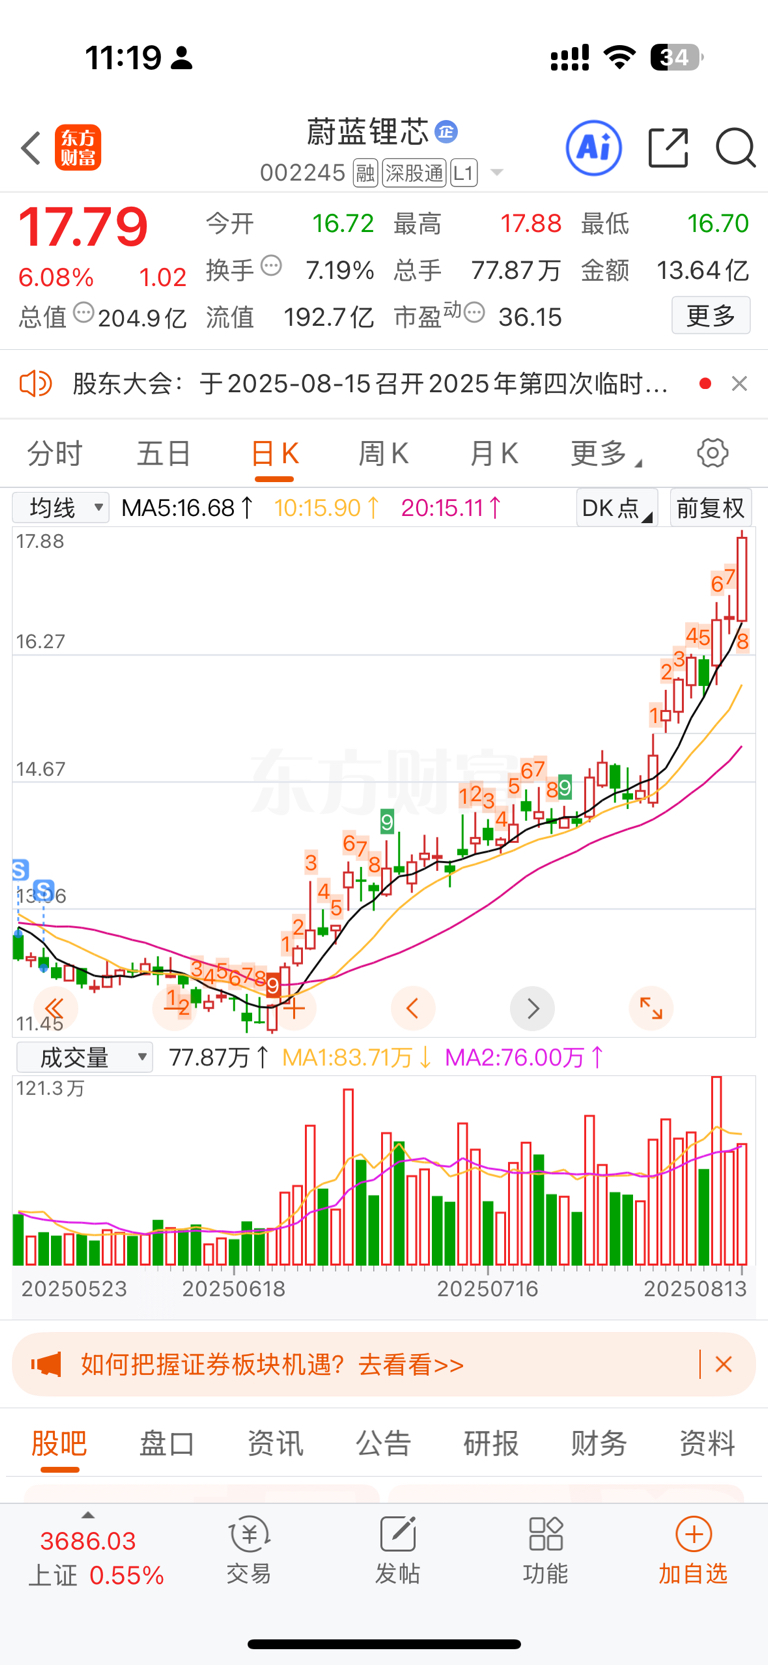Open 交易 trading icon

pos(249,1551)
